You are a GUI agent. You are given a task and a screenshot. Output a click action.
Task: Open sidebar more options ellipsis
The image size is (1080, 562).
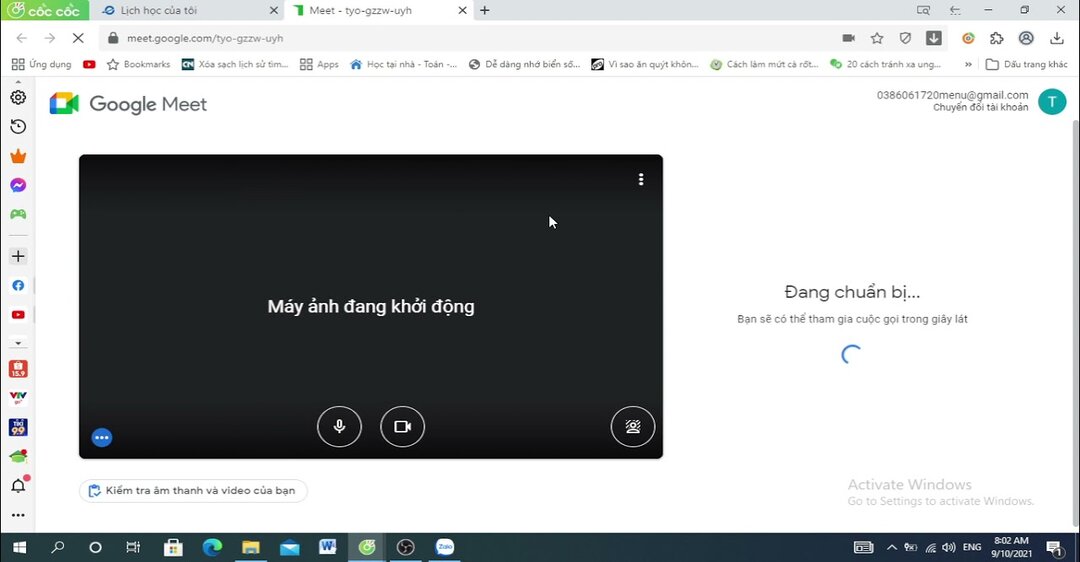(19, 515)
